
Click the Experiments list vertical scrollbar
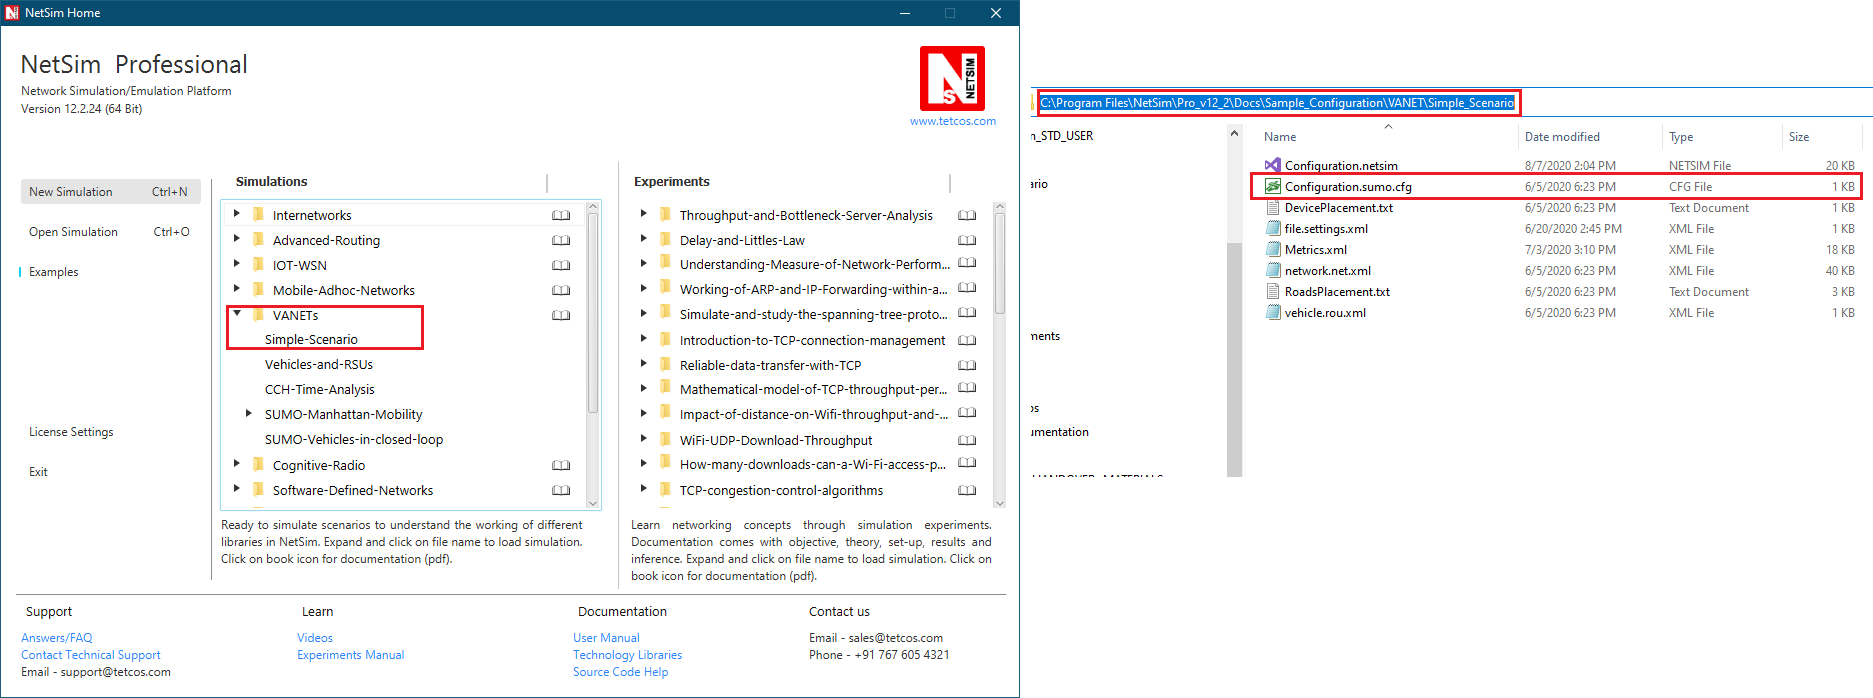999,265
